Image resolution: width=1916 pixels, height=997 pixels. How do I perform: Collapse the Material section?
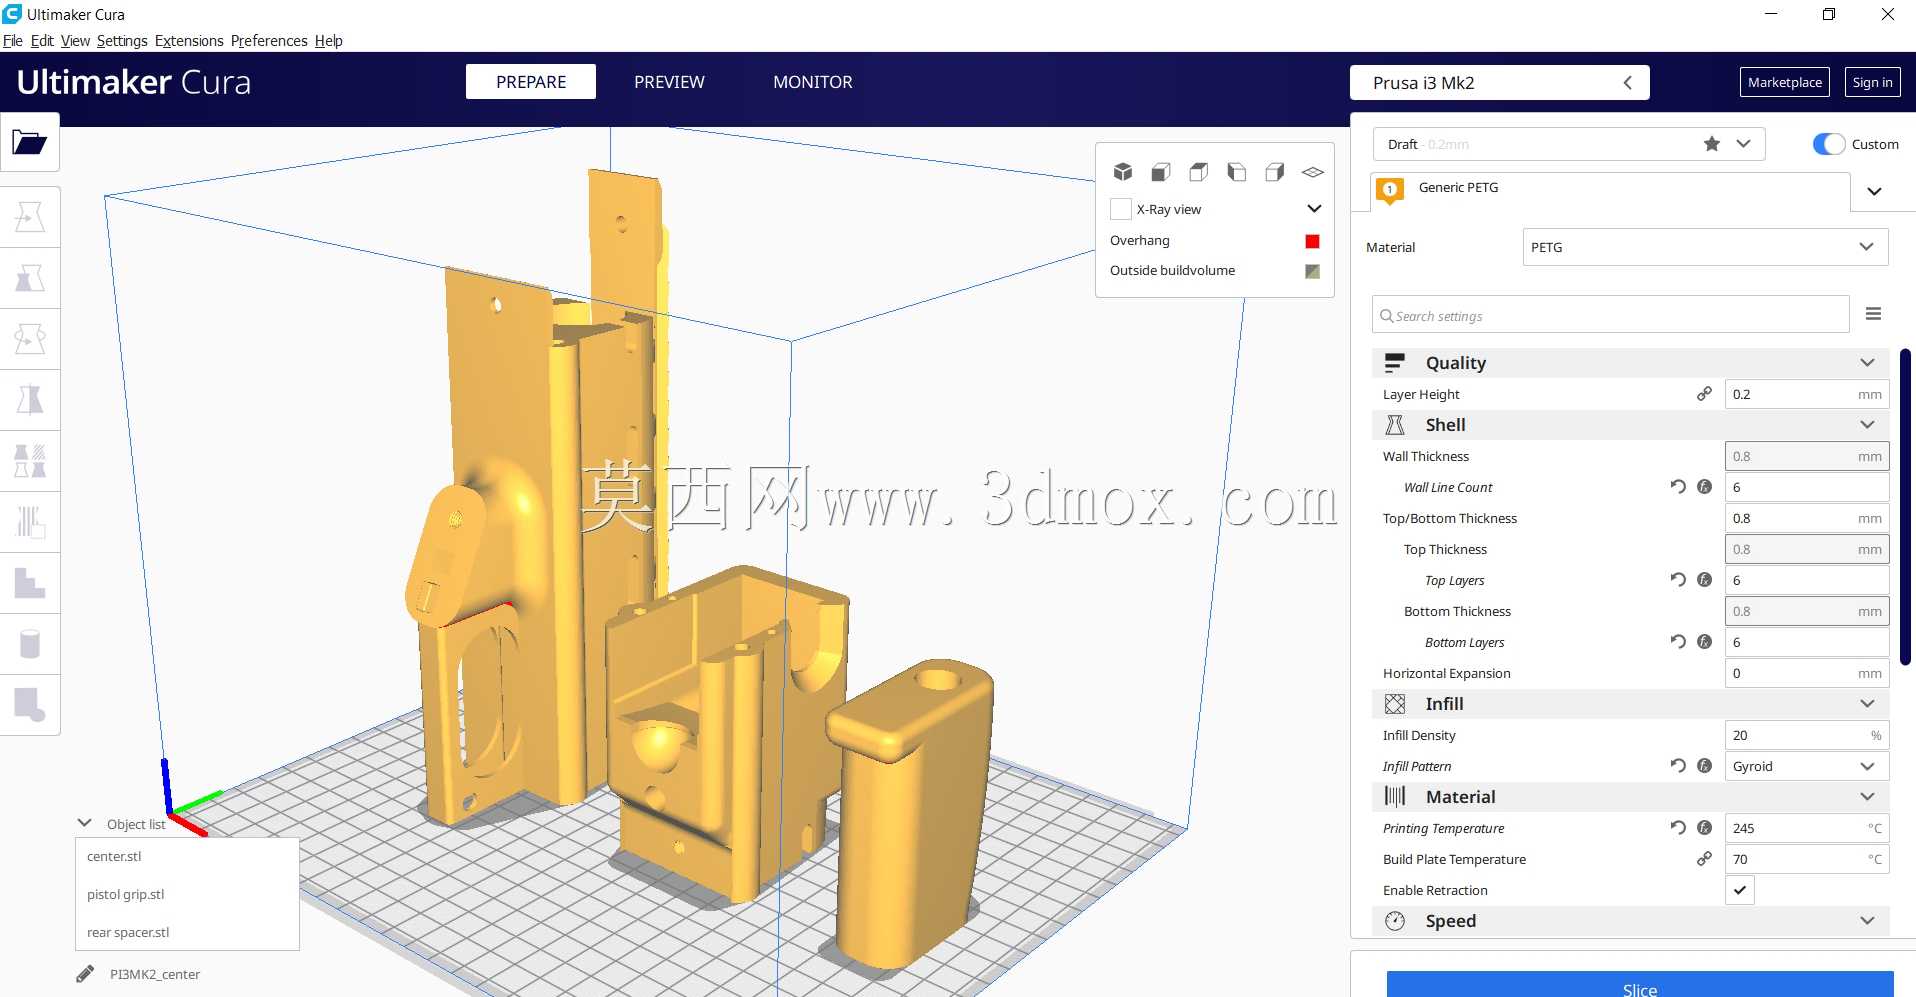1866,796
